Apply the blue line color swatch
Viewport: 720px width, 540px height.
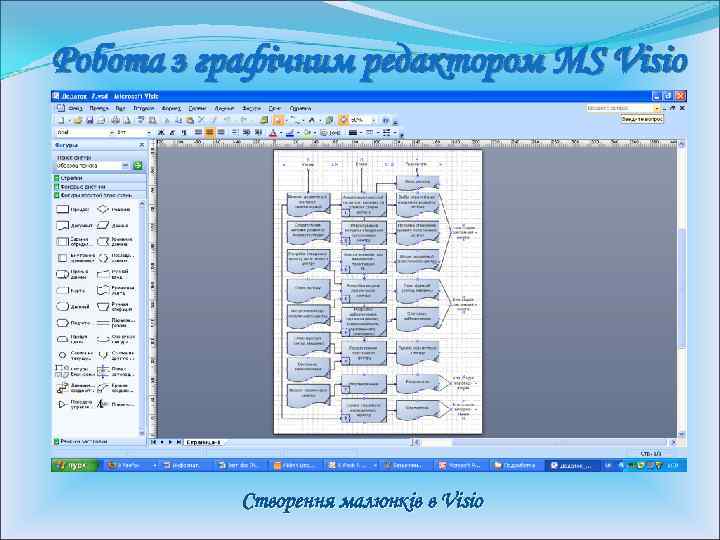(290, 133)
